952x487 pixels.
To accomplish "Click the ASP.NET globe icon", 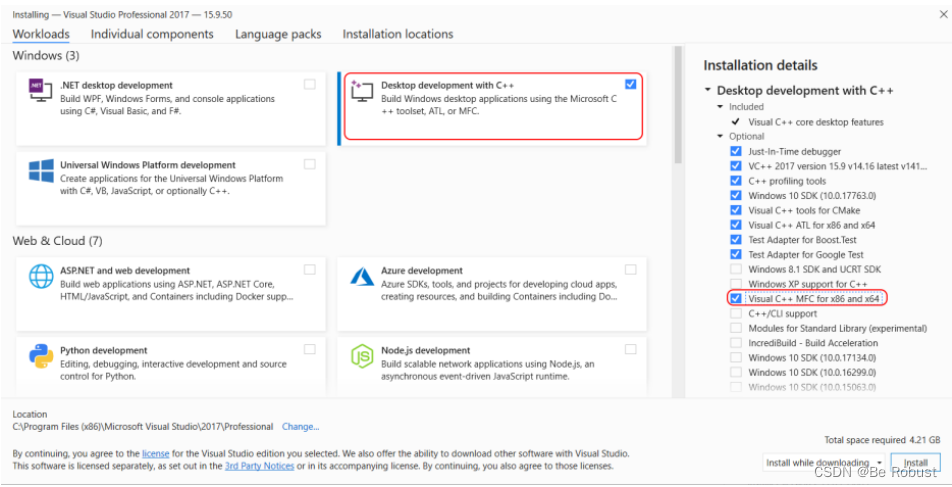I will [x=41, y=276].
